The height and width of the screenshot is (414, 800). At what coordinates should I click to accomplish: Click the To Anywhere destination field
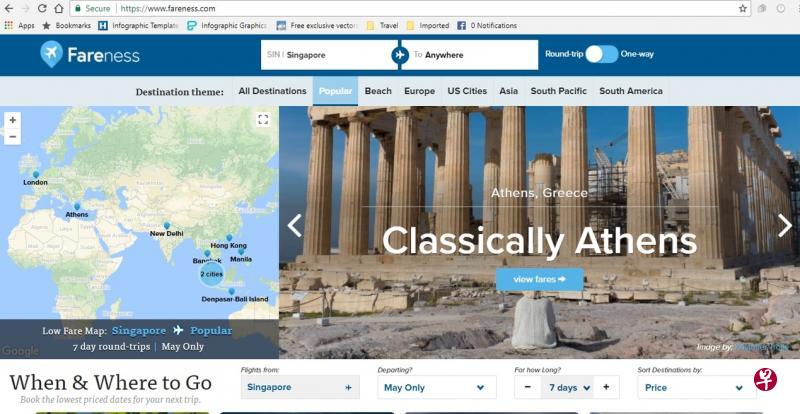[x=469, y=55]
